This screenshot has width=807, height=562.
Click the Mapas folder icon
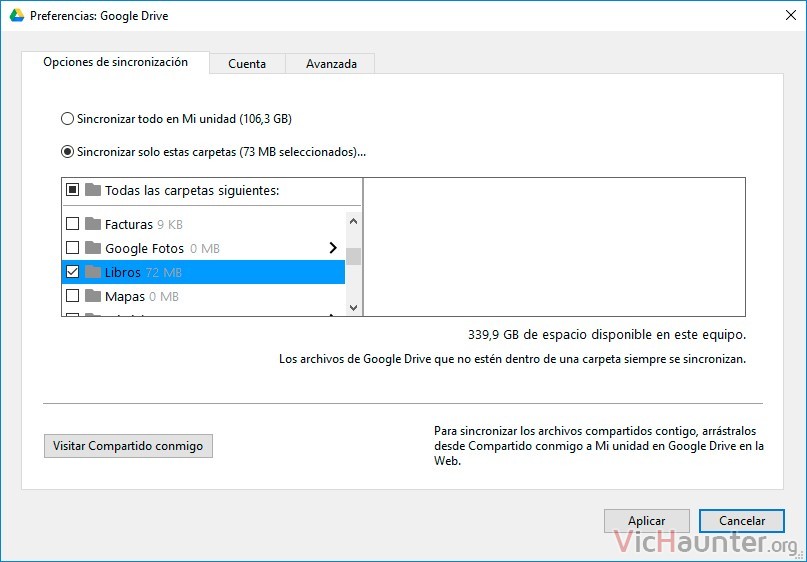click(93, 296)
